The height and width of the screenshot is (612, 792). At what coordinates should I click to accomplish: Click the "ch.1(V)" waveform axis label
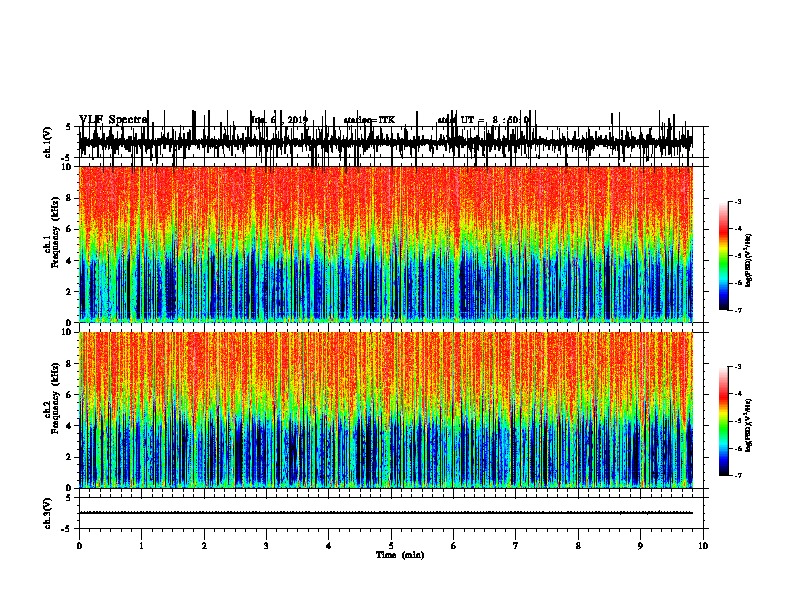click(x=48, y=142)
